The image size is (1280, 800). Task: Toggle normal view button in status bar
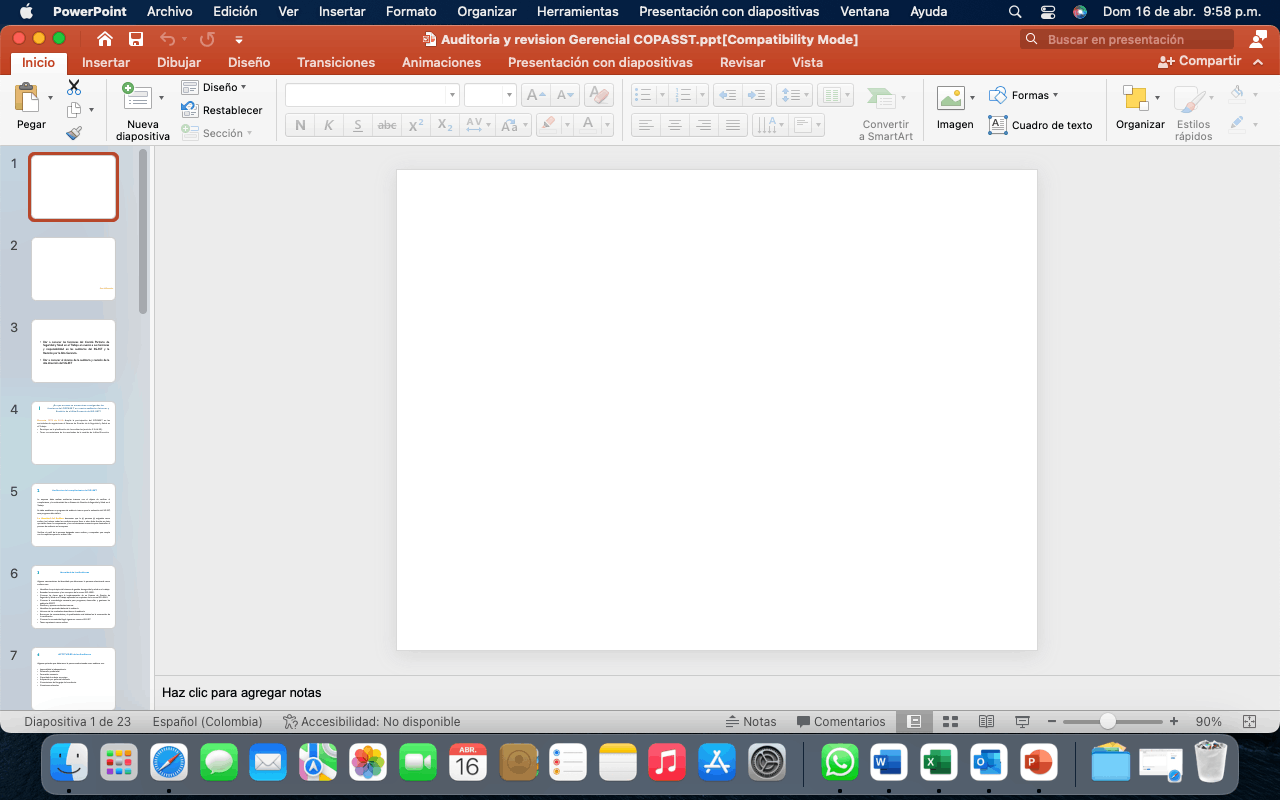[x=914, y=721]
